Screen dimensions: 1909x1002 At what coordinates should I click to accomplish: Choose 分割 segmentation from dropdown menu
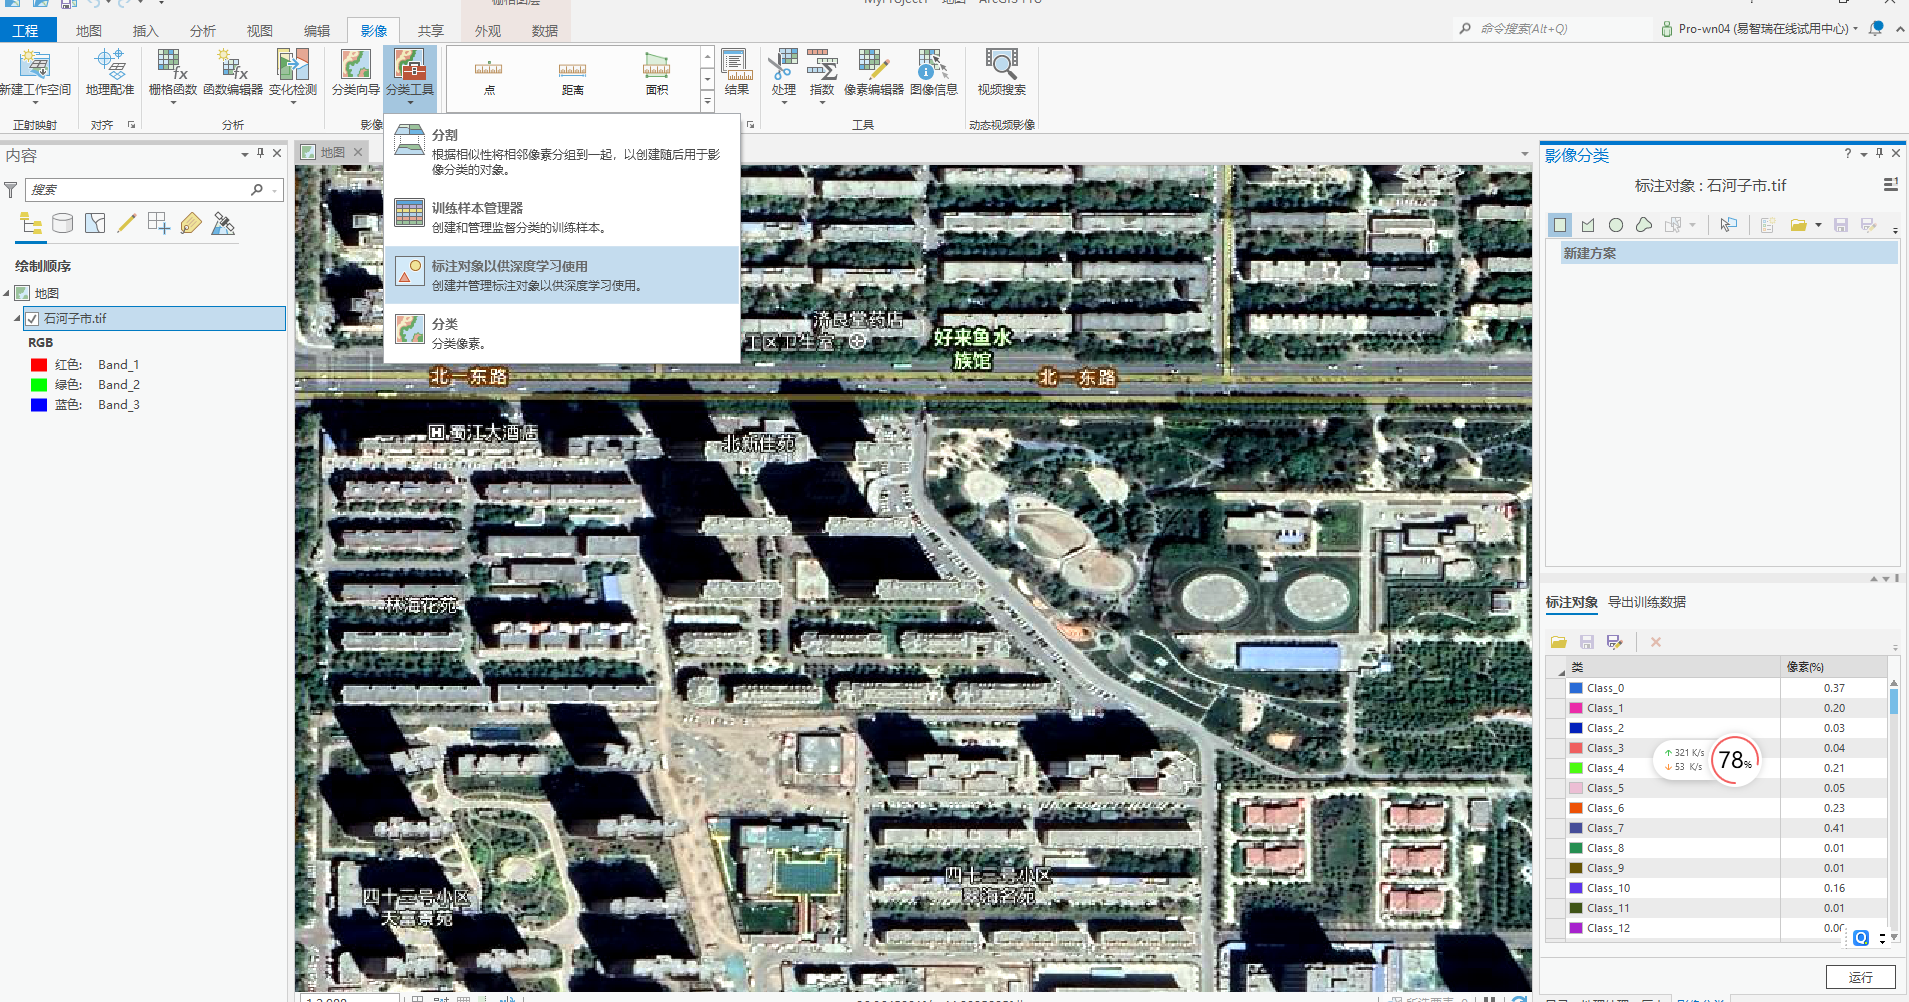click(562, 150)
